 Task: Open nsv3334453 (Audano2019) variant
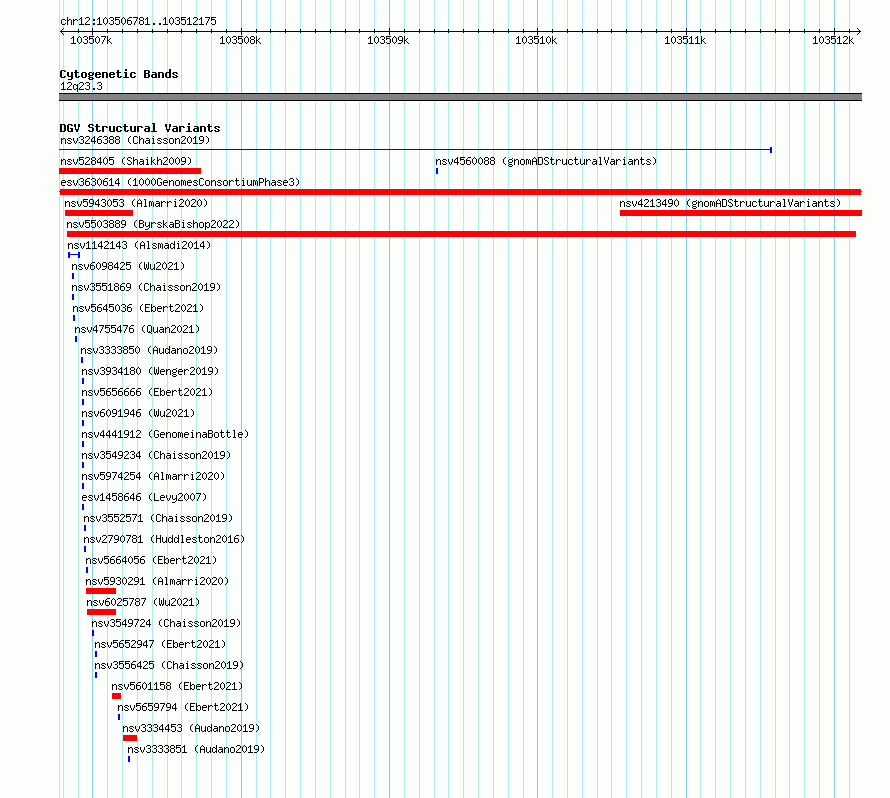191,728
